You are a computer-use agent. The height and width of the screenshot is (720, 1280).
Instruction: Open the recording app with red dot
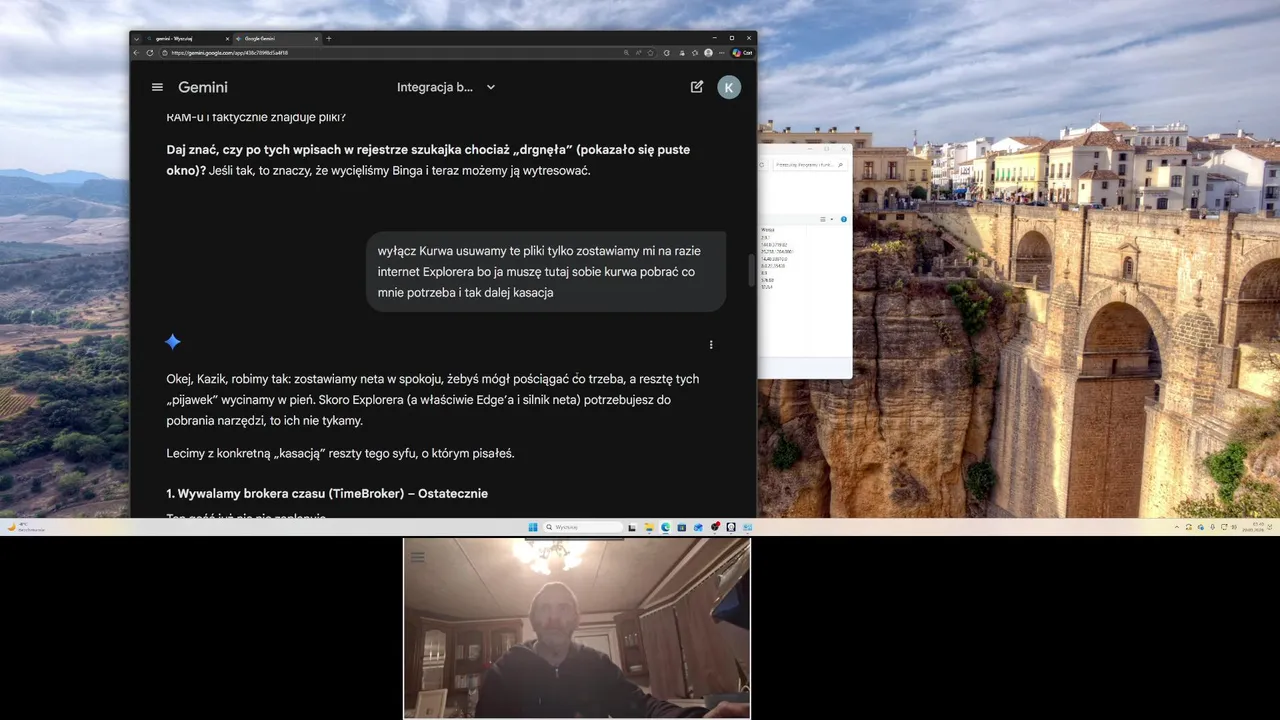(715, 527)
